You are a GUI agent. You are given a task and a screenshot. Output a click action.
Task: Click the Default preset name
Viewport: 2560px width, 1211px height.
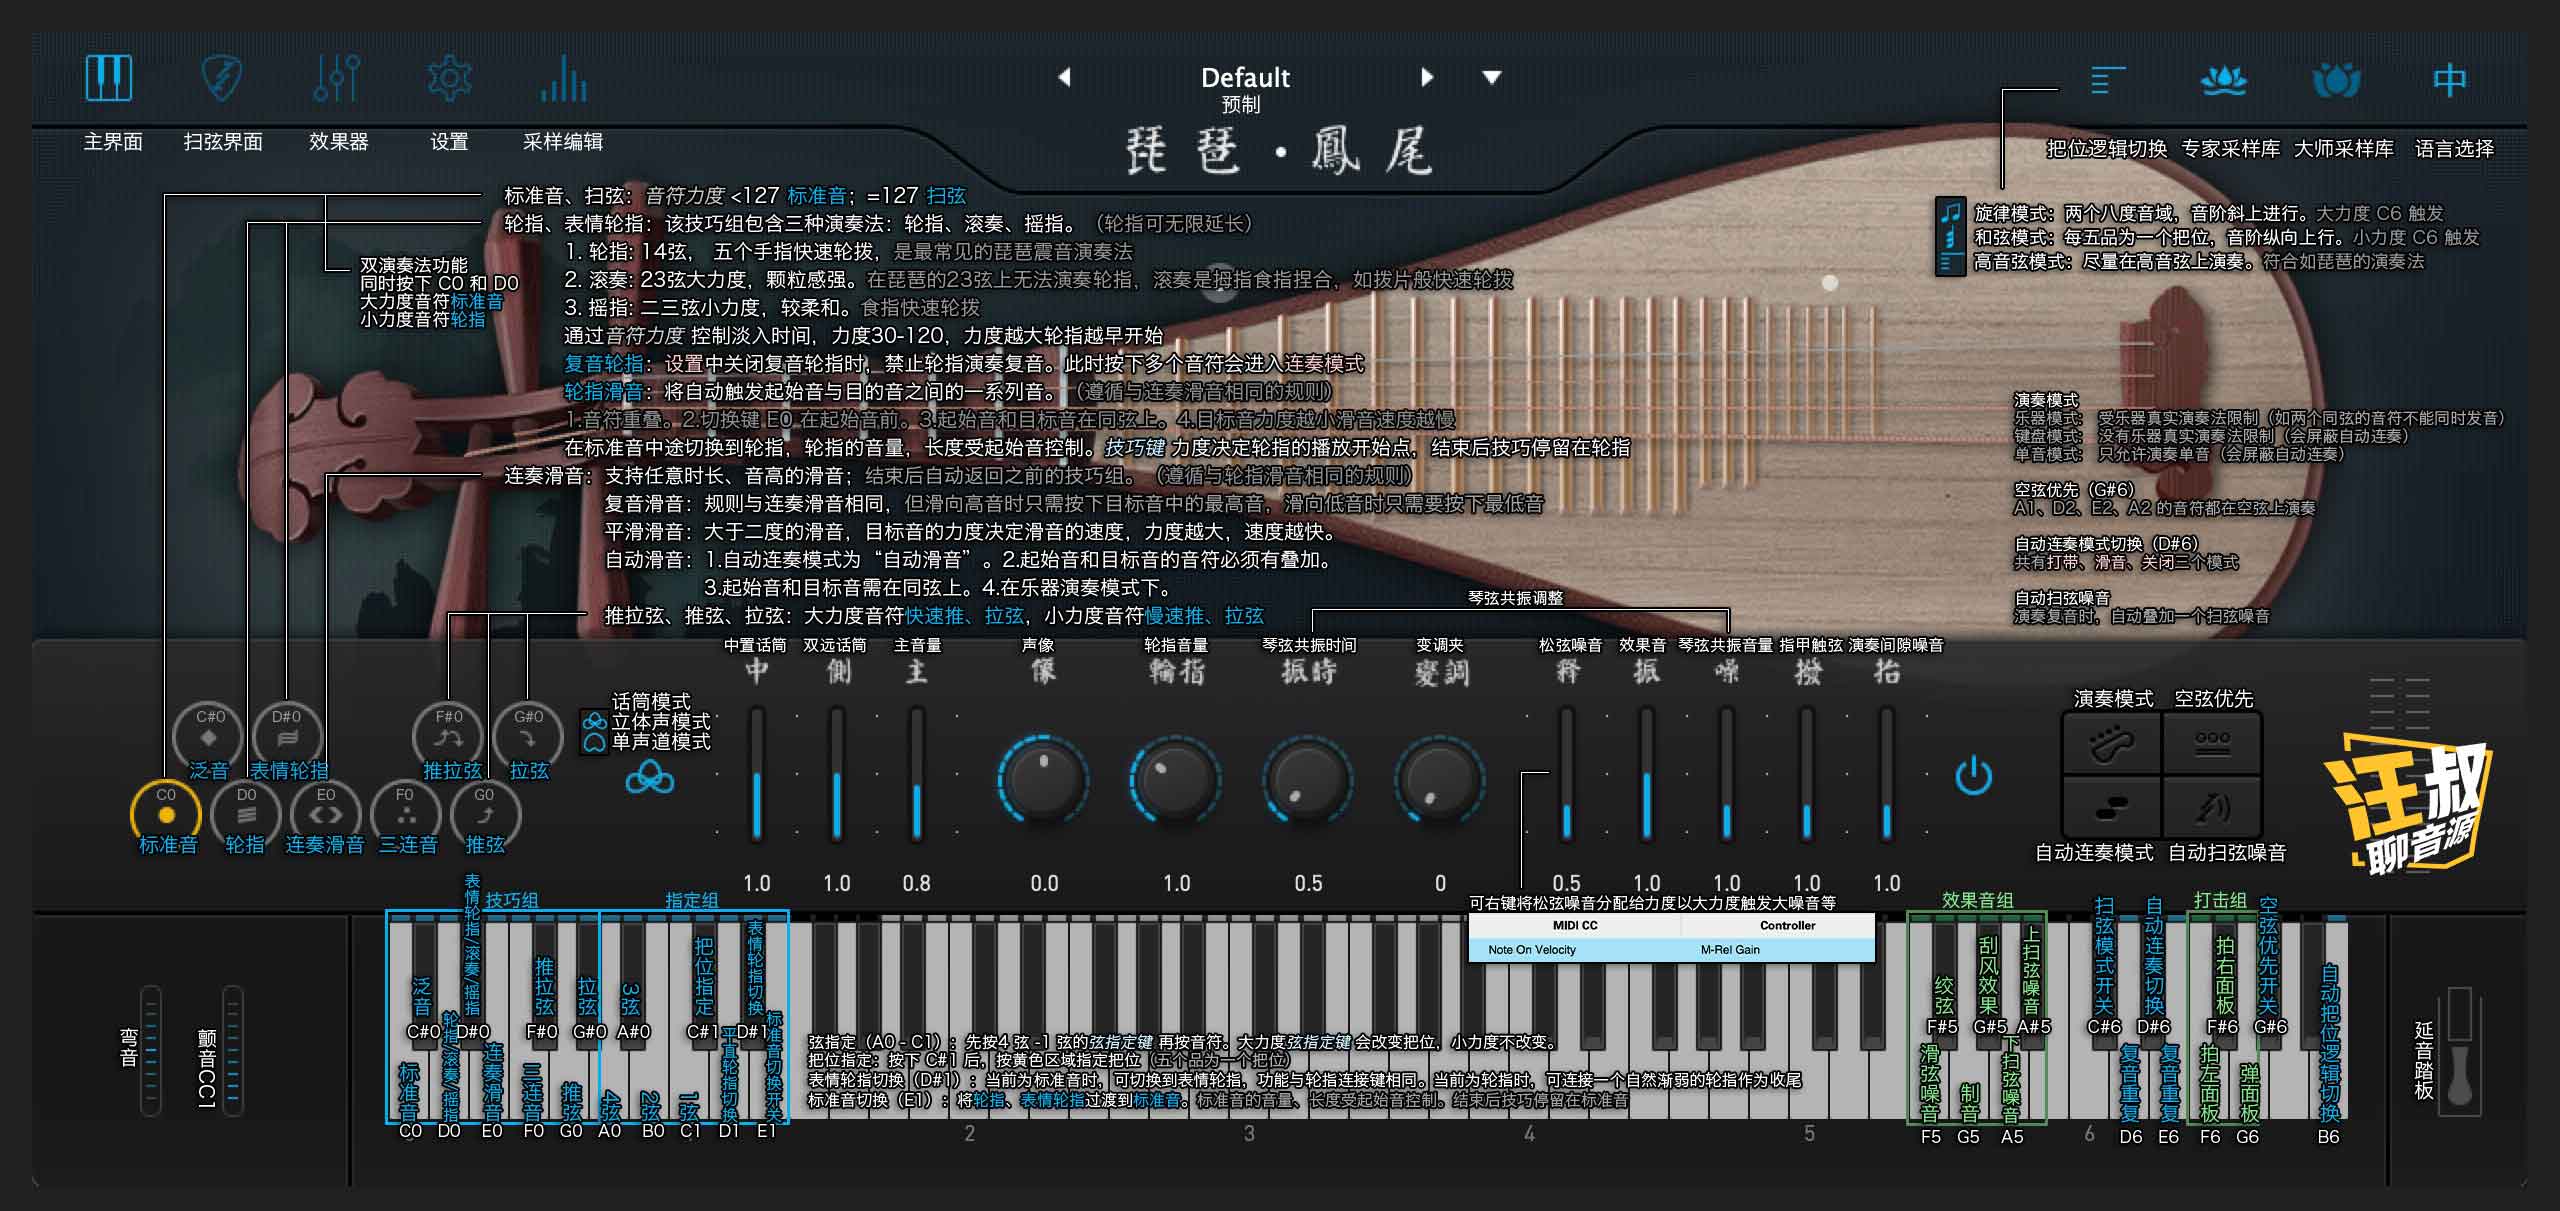pos(1245,77)
